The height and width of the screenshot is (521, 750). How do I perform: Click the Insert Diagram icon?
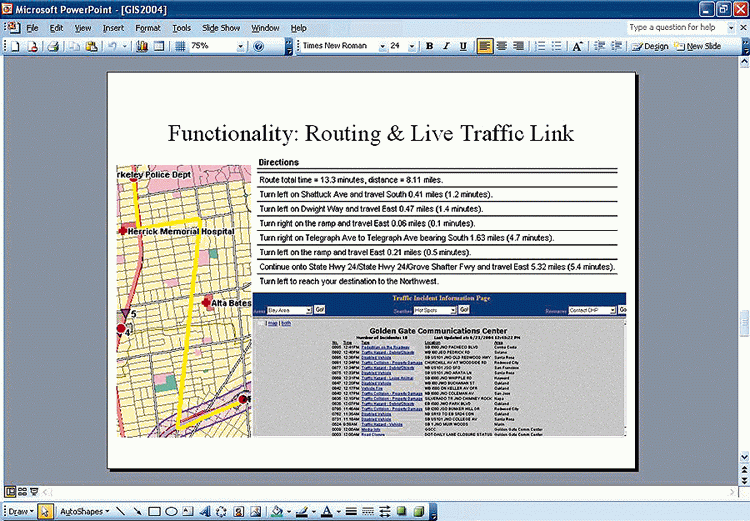[x=221, y=511]
